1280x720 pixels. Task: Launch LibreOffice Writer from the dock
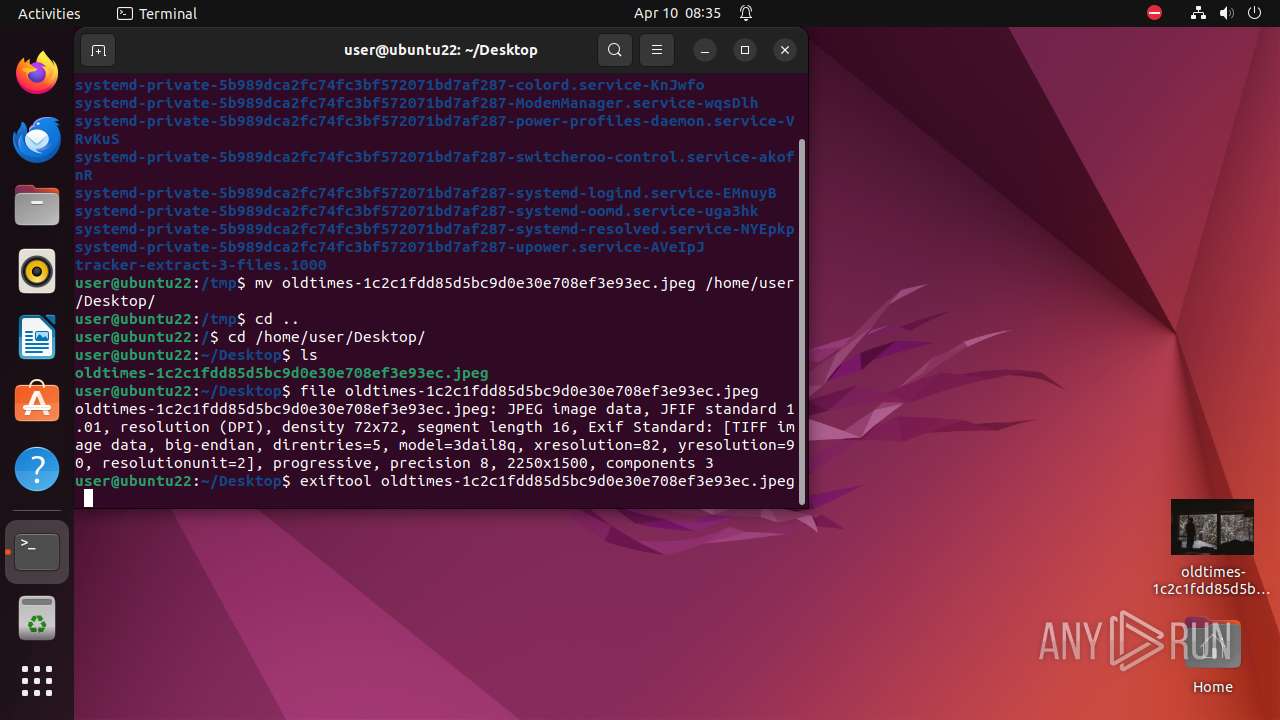(x=37, y=337)
